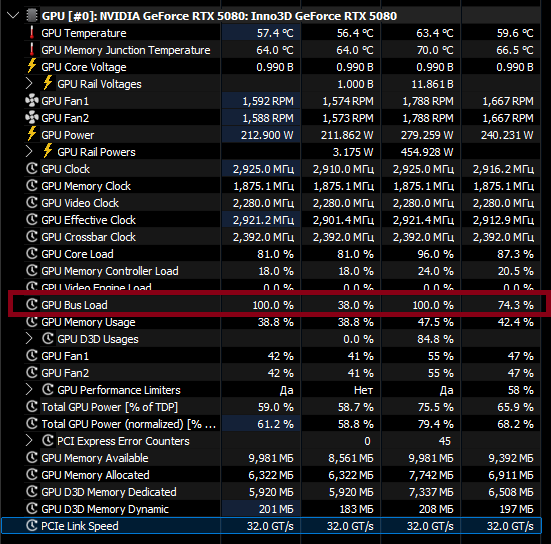This screenshot has width=551, height=544.
Task: Click the clock icon of PCI Express Error Counters
Action: [48, 440]
